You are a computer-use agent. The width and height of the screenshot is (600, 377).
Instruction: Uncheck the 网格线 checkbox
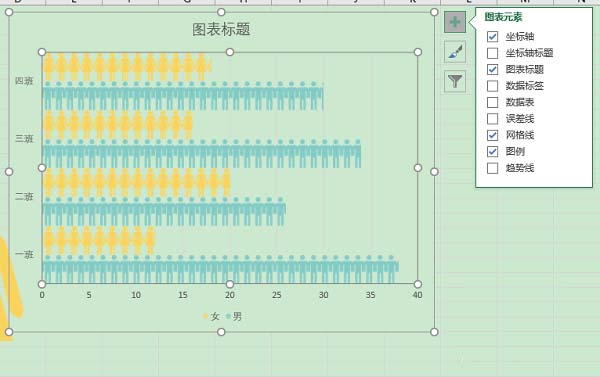(492, 135)
